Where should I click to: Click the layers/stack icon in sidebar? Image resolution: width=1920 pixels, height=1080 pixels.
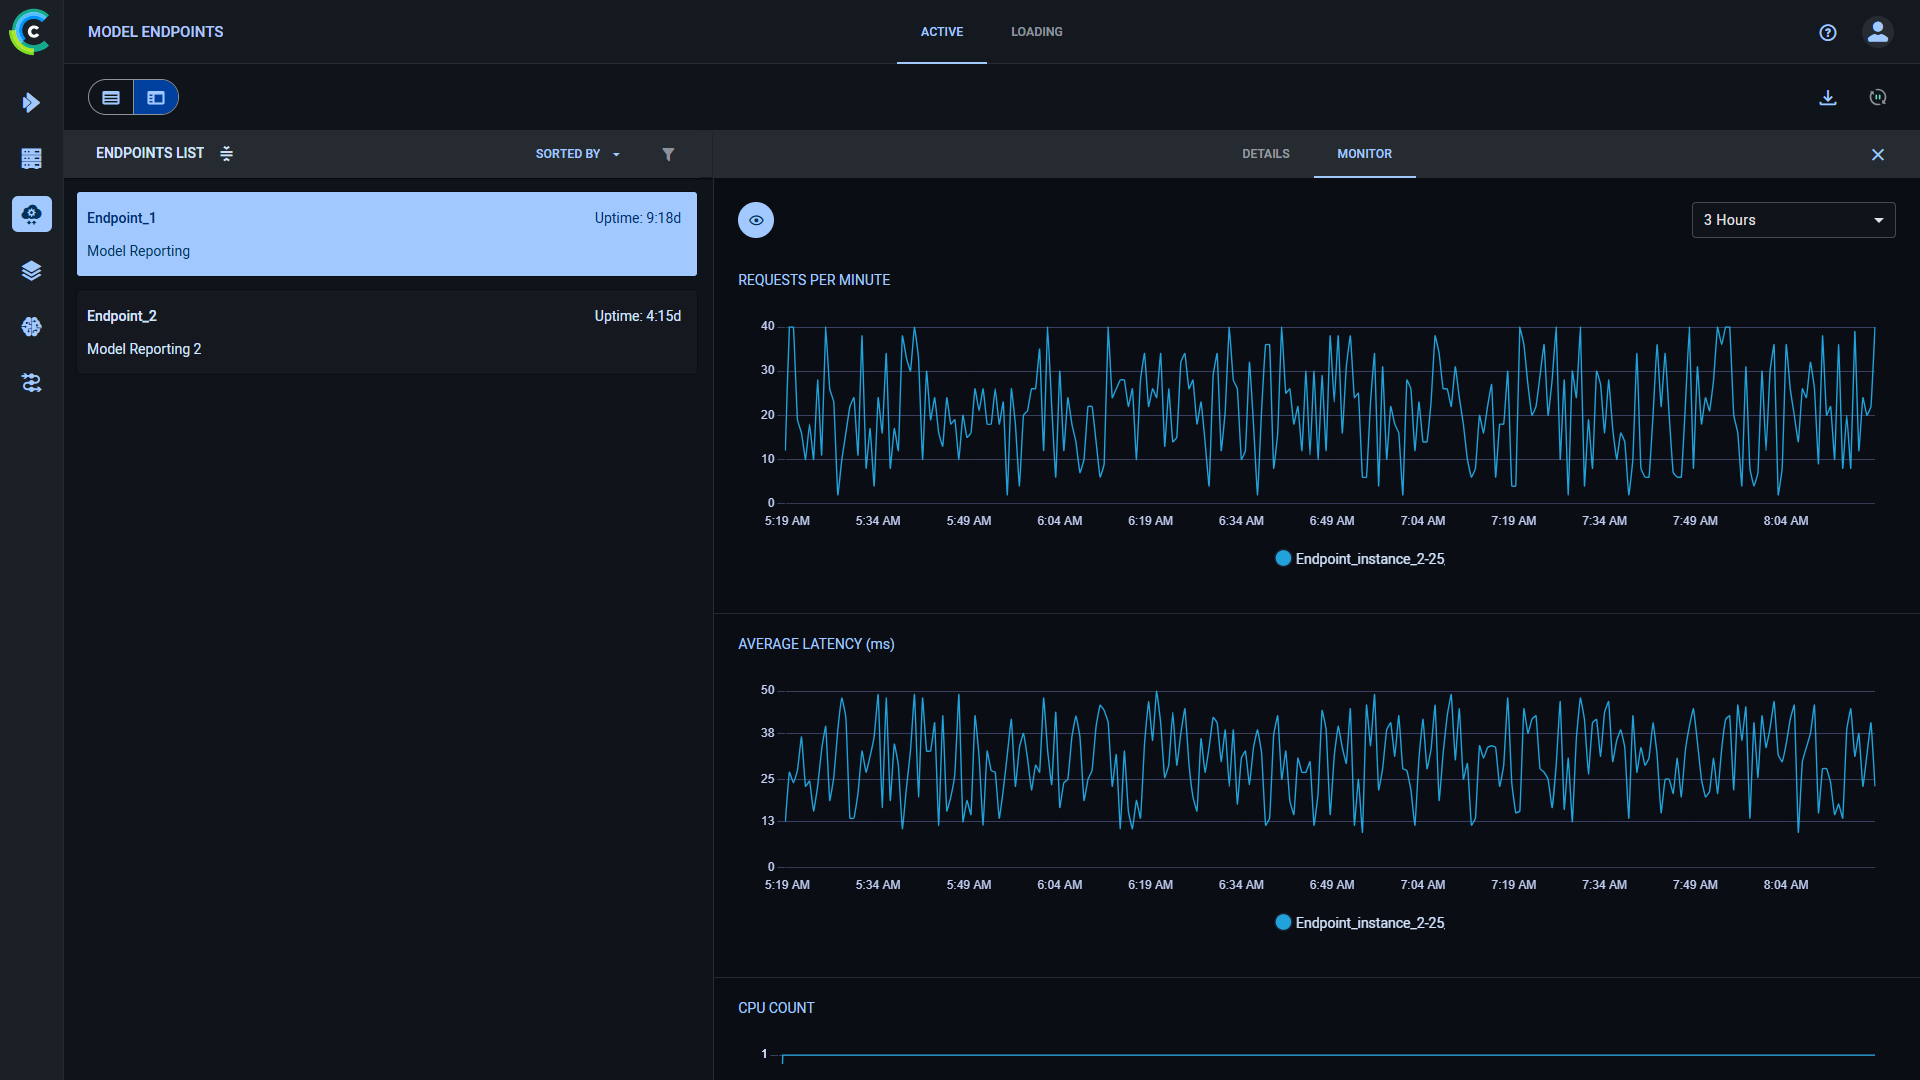[x=32, y=270]
